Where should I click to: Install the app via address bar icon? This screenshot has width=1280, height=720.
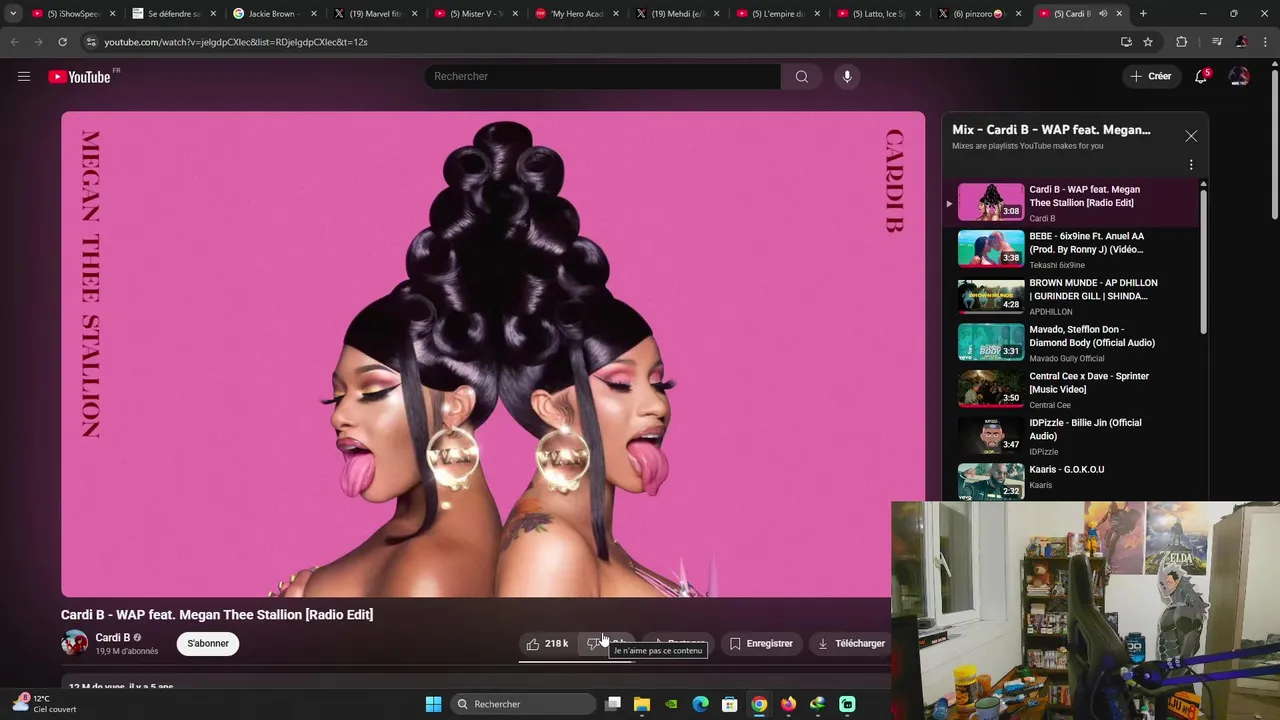pos(1126,42)
